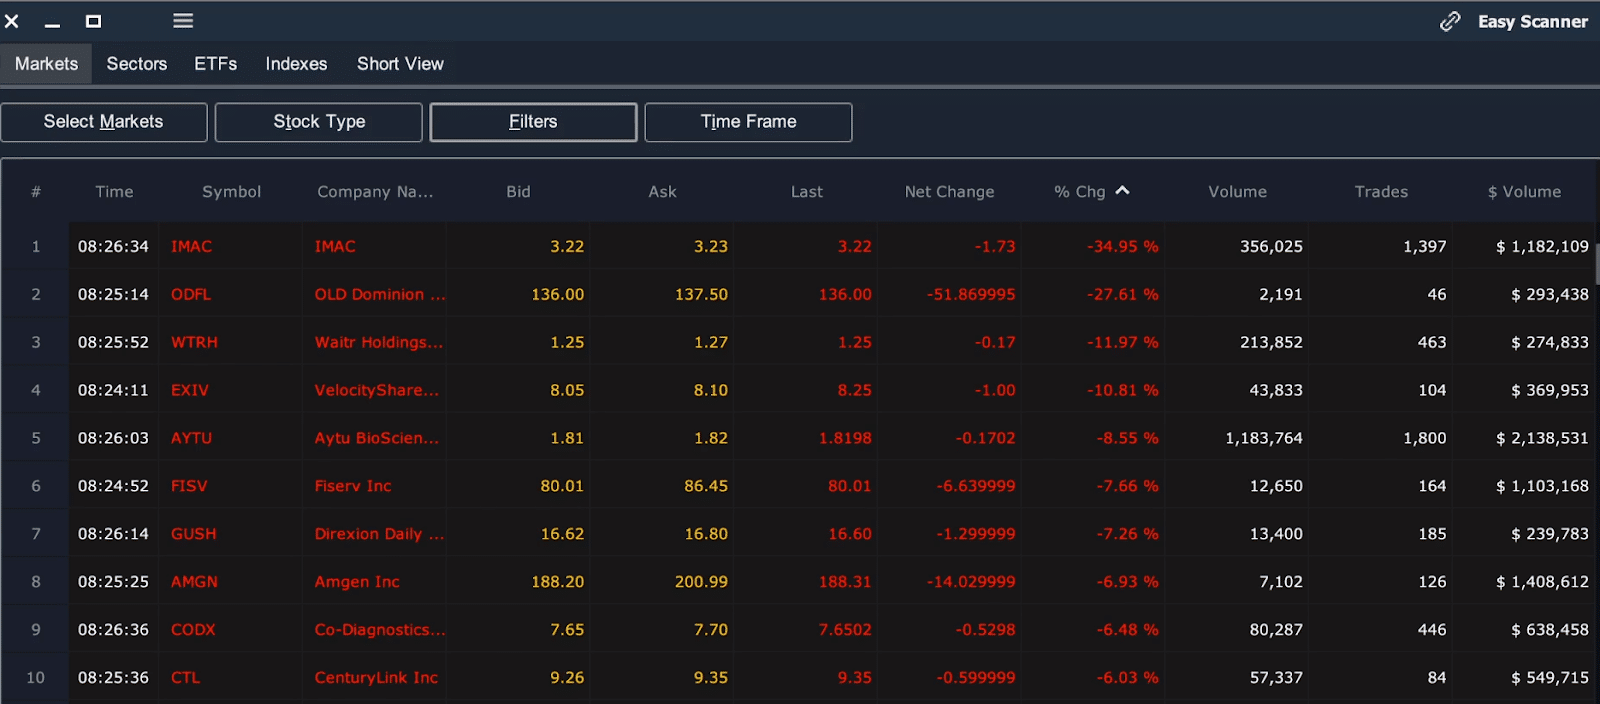This screenshot has width=1600, height=704.
Task: Sort by $ Volume column header
Action: pos(1524,192)
